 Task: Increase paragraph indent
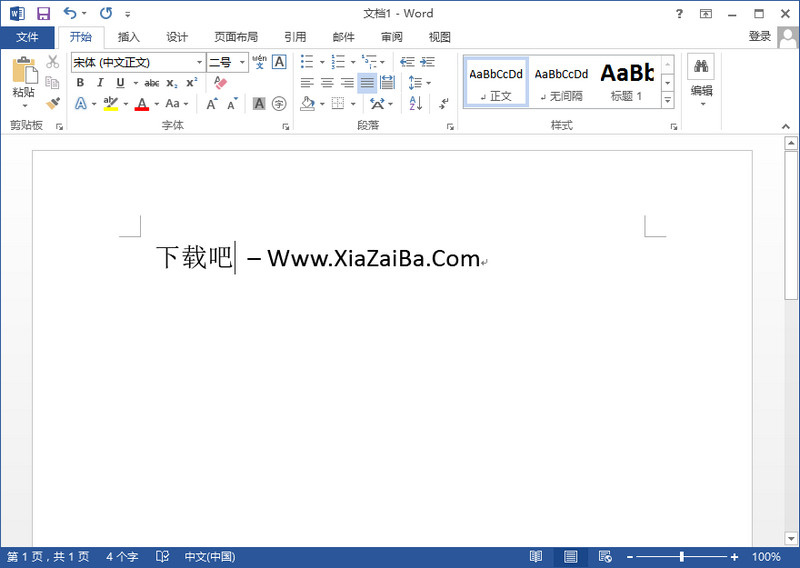click(427, 62)
